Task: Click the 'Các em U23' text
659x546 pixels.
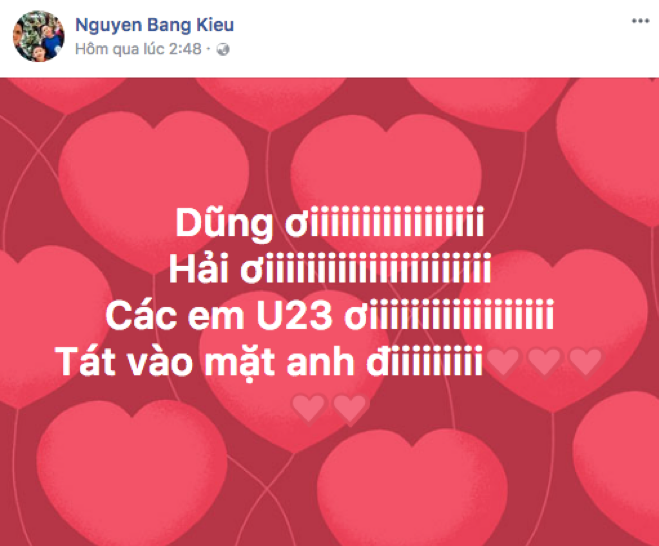Action: click(219, 315)
